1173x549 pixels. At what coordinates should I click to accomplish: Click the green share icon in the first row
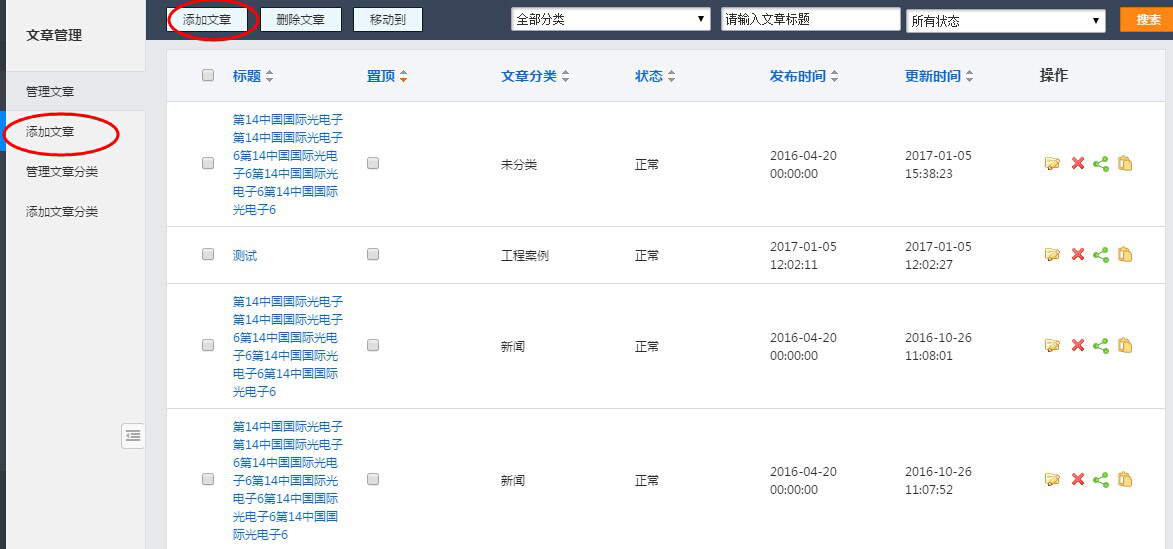click(x=1101, y=164)
